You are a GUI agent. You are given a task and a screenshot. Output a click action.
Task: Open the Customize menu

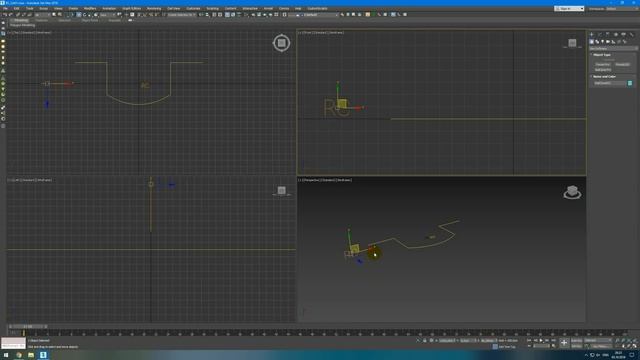pos(193,8)
